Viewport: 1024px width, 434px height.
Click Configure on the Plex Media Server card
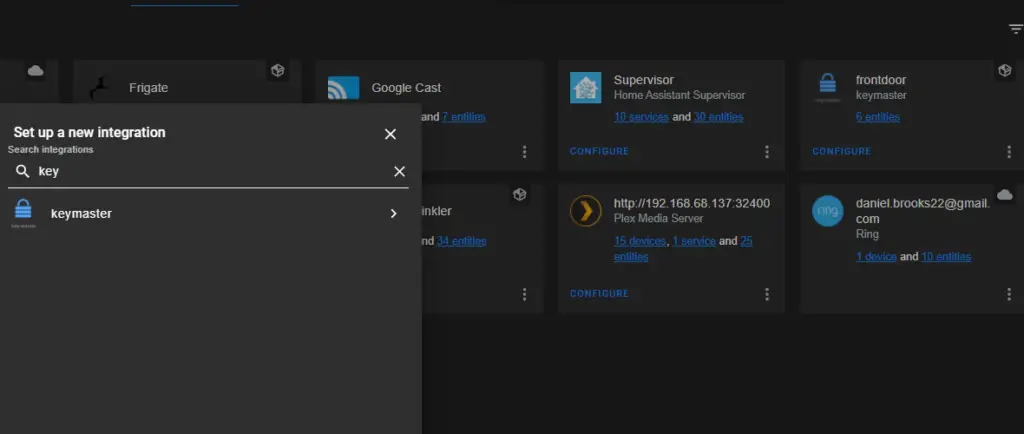click(x=600, y=294)
